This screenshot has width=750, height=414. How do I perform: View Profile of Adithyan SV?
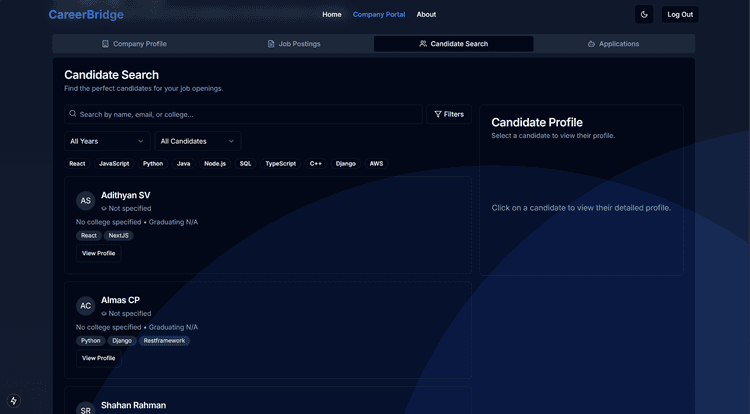coord(99,253)
